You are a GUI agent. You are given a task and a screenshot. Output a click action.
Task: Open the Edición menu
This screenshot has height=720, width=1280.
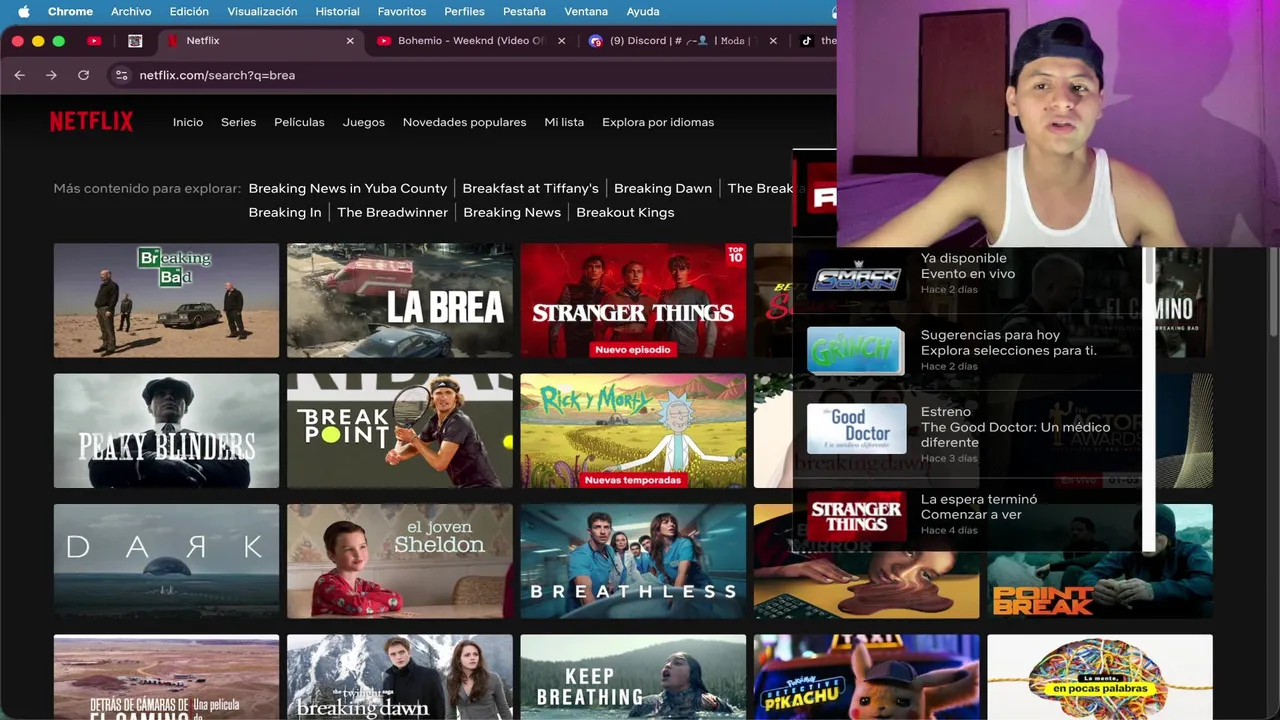tap(189, 12)
